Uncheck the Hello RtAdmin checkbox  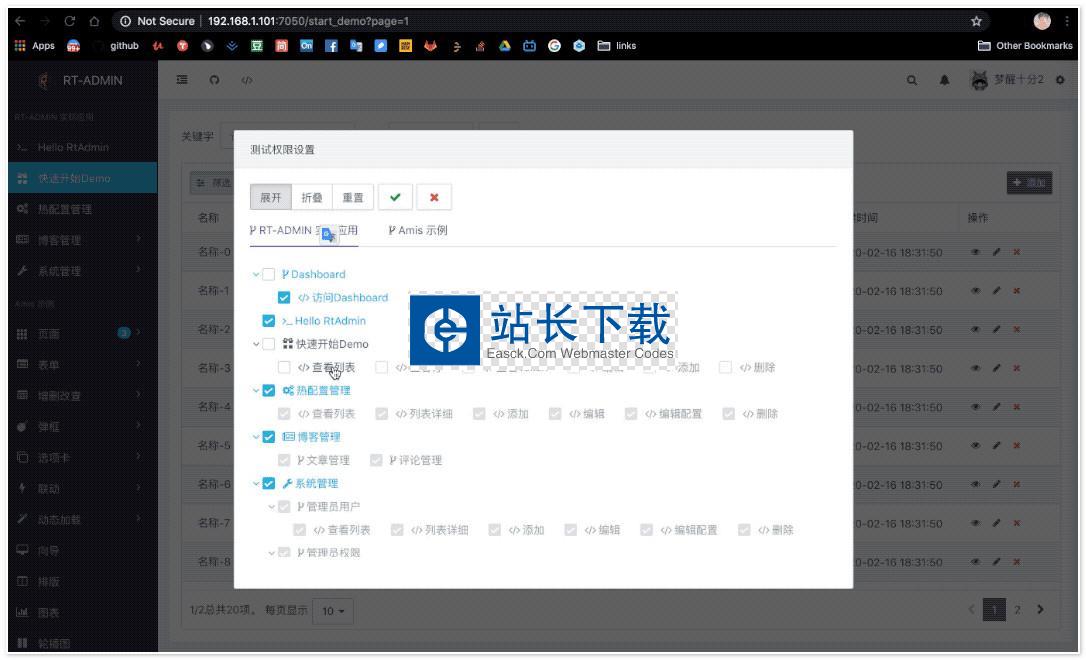point(268,321)
